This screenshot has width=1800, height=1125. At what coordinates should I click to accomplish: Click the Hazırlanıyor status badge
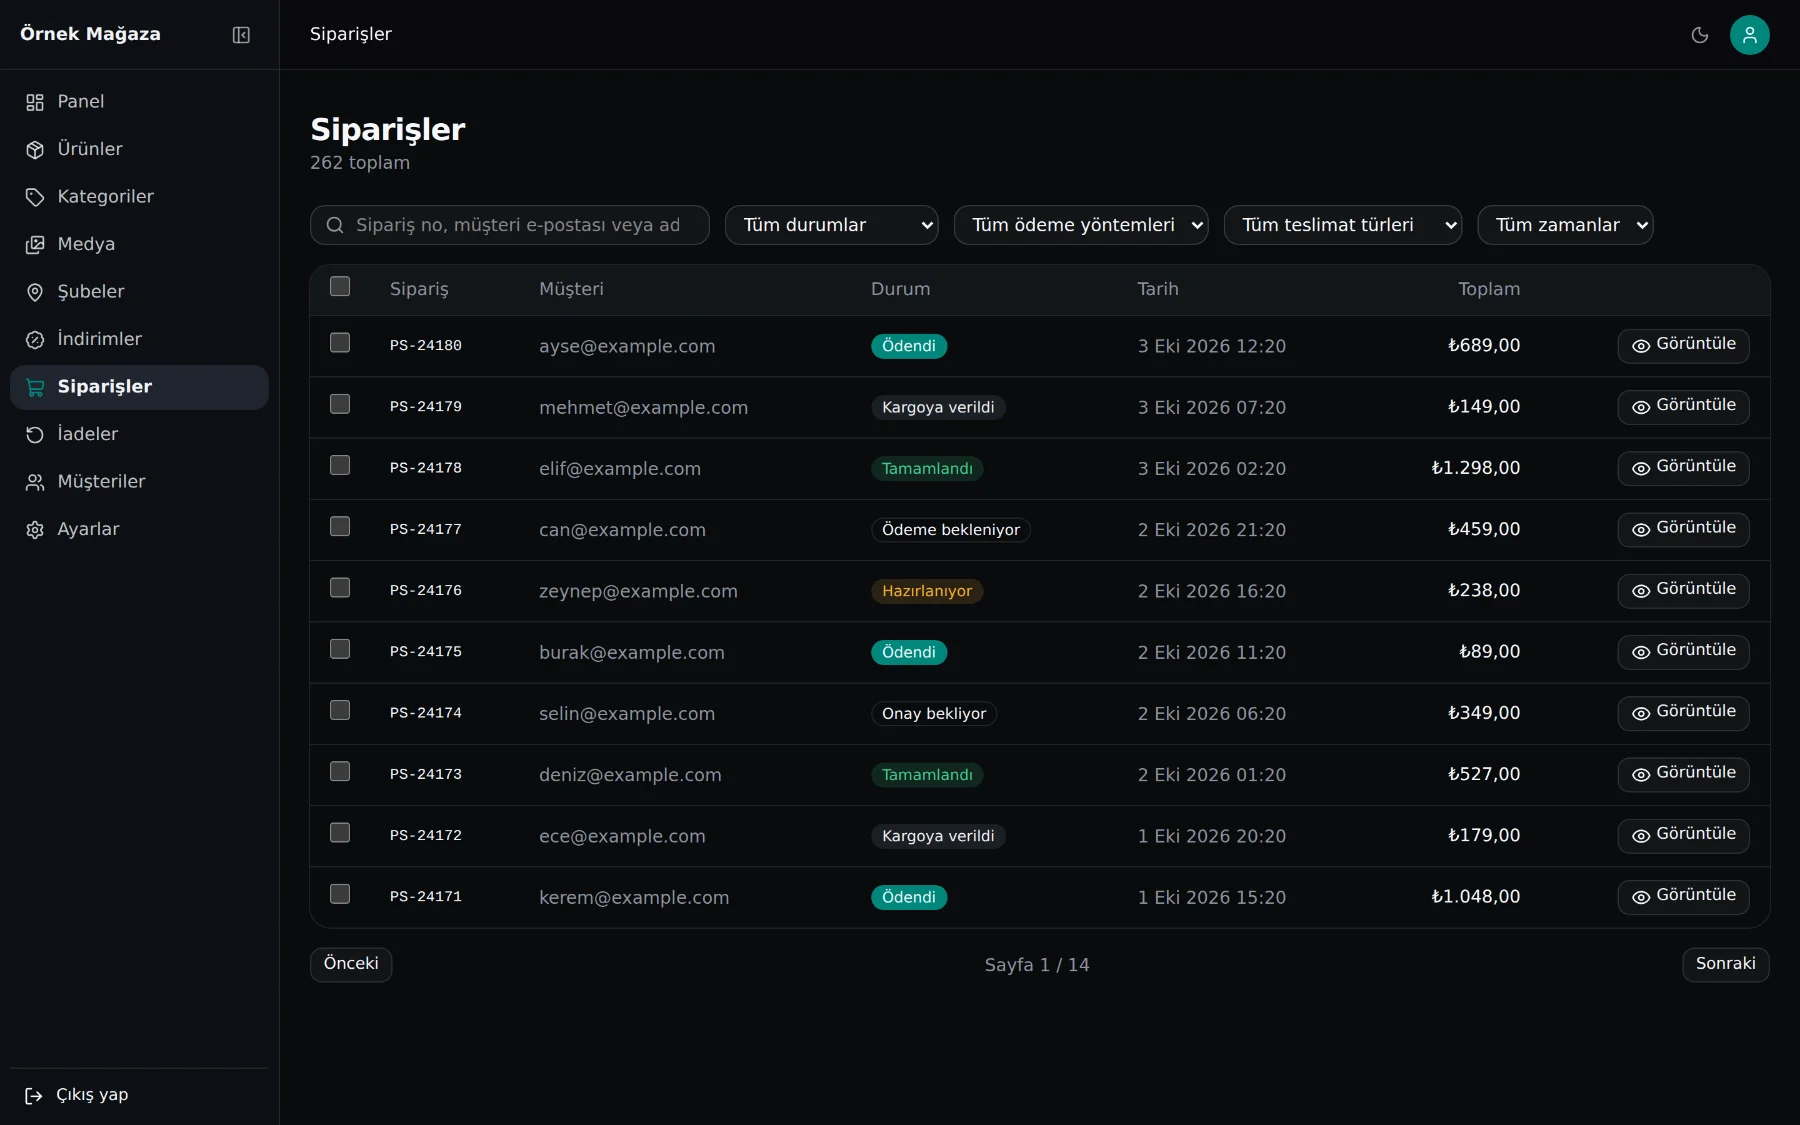pos(927,591)
